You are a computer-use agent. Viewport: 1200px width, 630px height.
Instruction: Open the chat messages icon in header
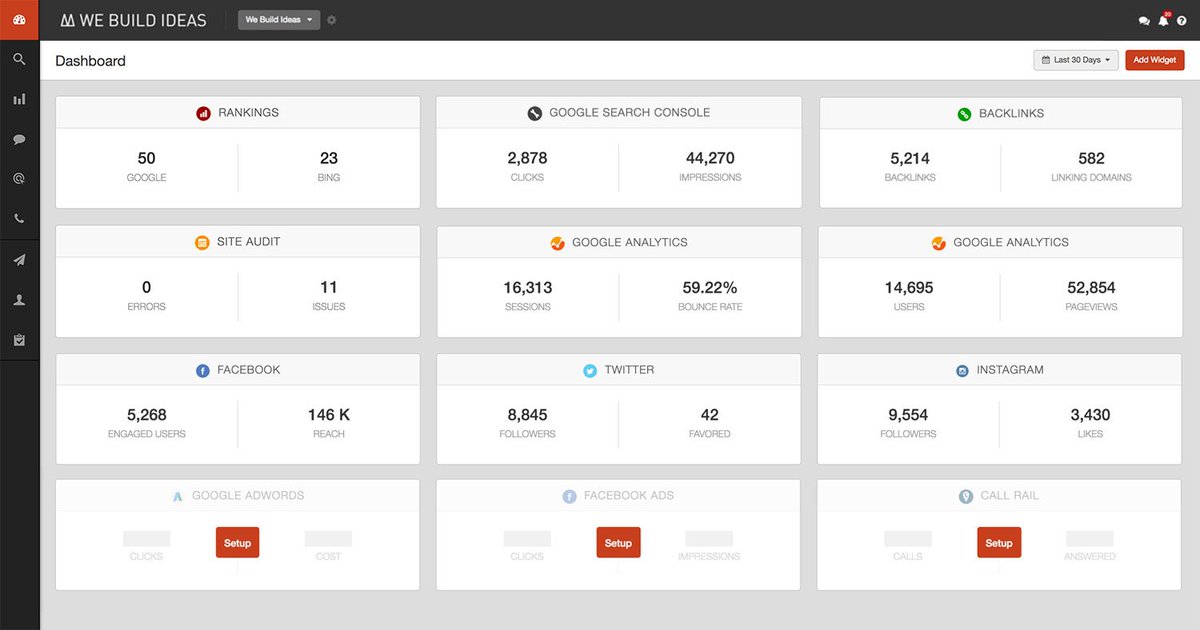(x=1144, y=20)
